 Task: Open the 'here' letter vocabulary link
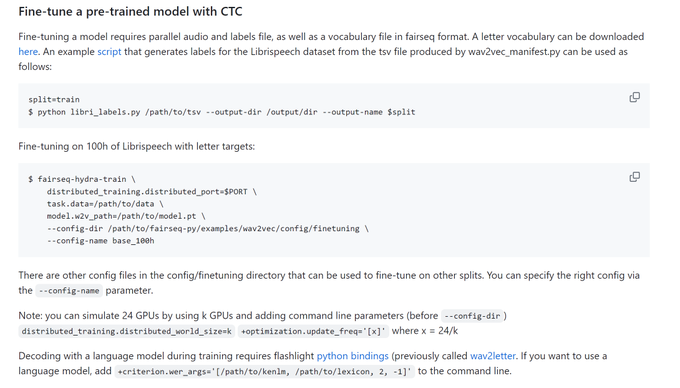pos(28,52)
